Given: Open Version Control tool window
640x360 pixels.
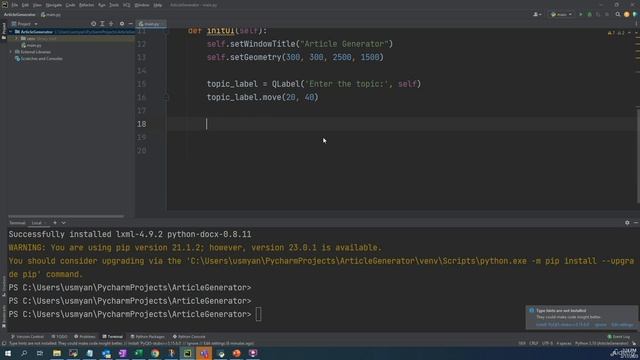Looking at the screenshot, I should (27, 337).
